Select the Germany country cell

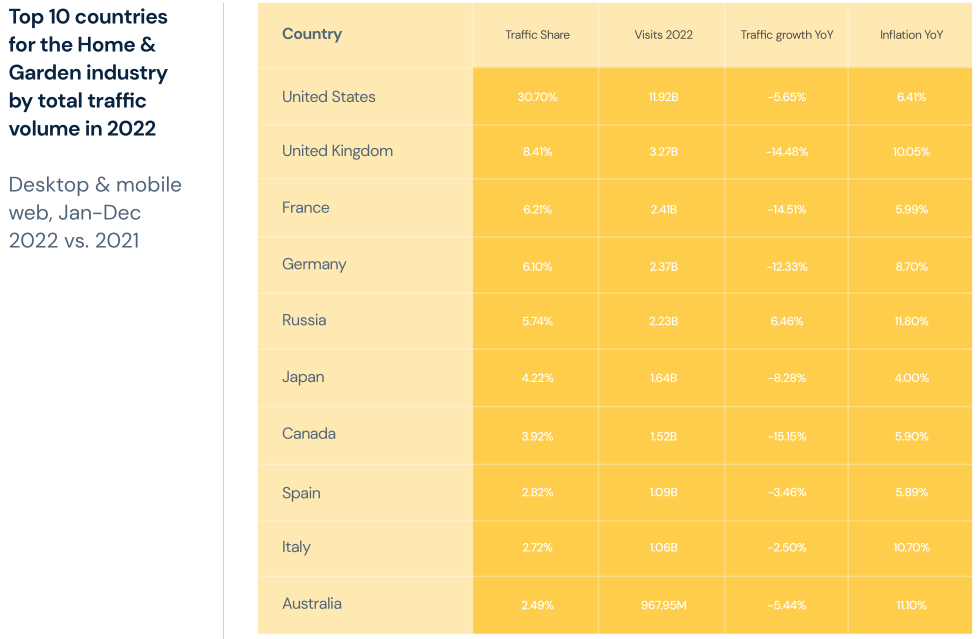coord(314,264)
